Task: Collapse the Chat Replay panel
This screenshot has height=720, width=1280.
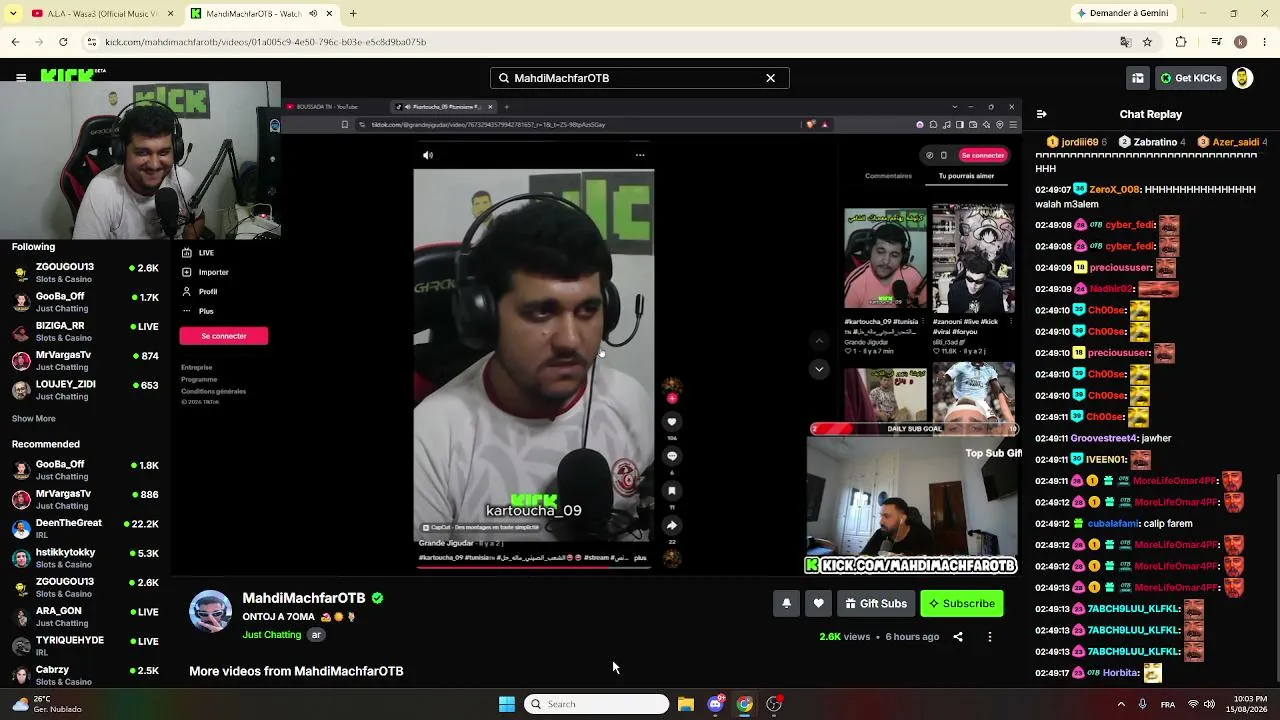Action: coord(1041,114)
